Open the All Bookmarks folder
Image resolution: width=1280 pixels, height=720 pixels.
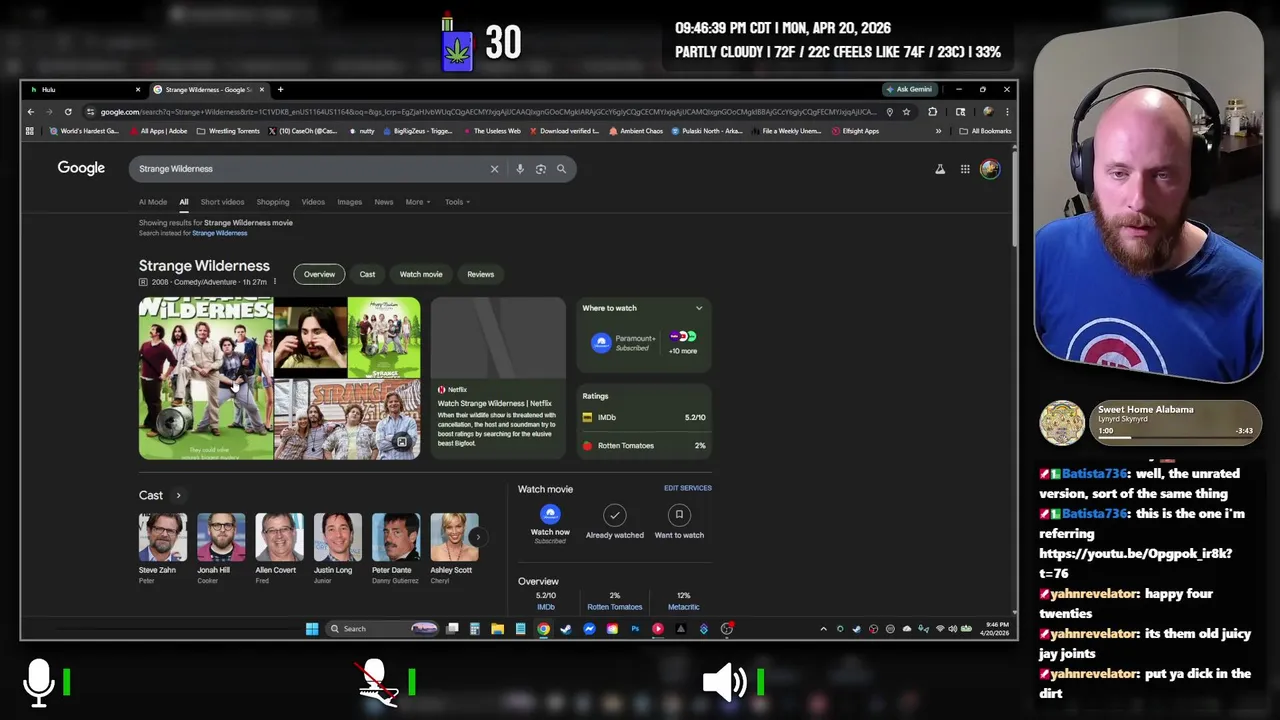pyautogui.click(x=985, y=131)
